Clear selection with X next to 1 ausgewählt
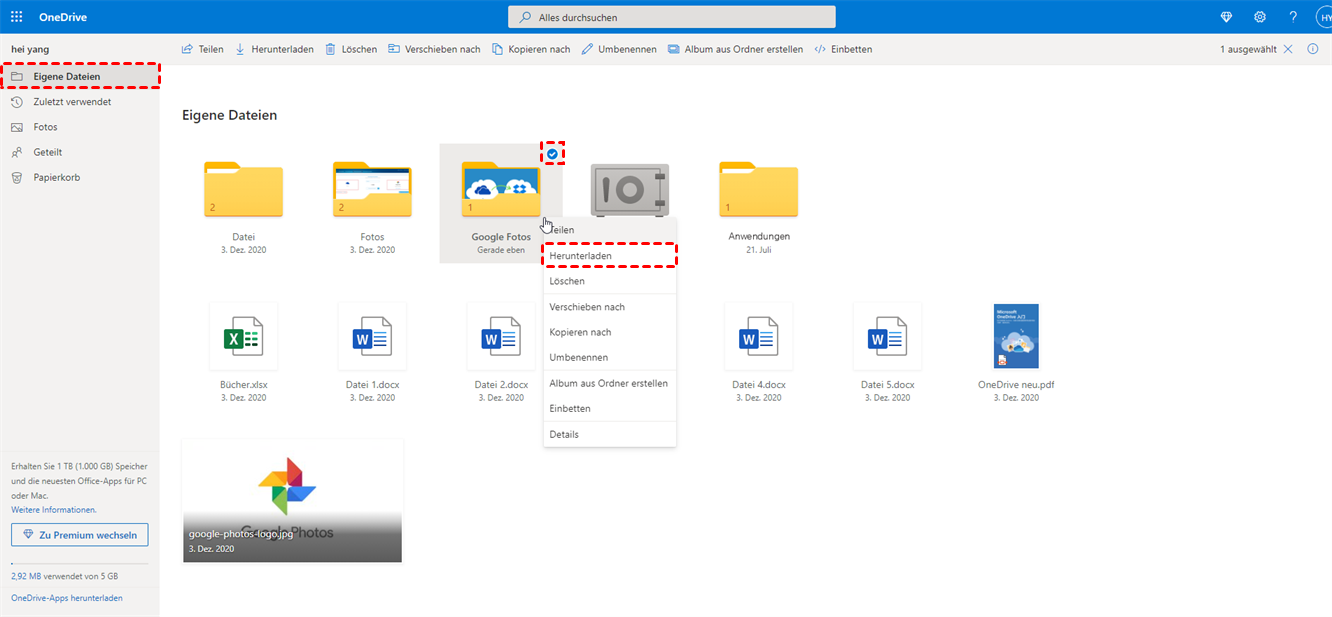This screenshot has width=1332, height=617. [x=1288, y=49]
